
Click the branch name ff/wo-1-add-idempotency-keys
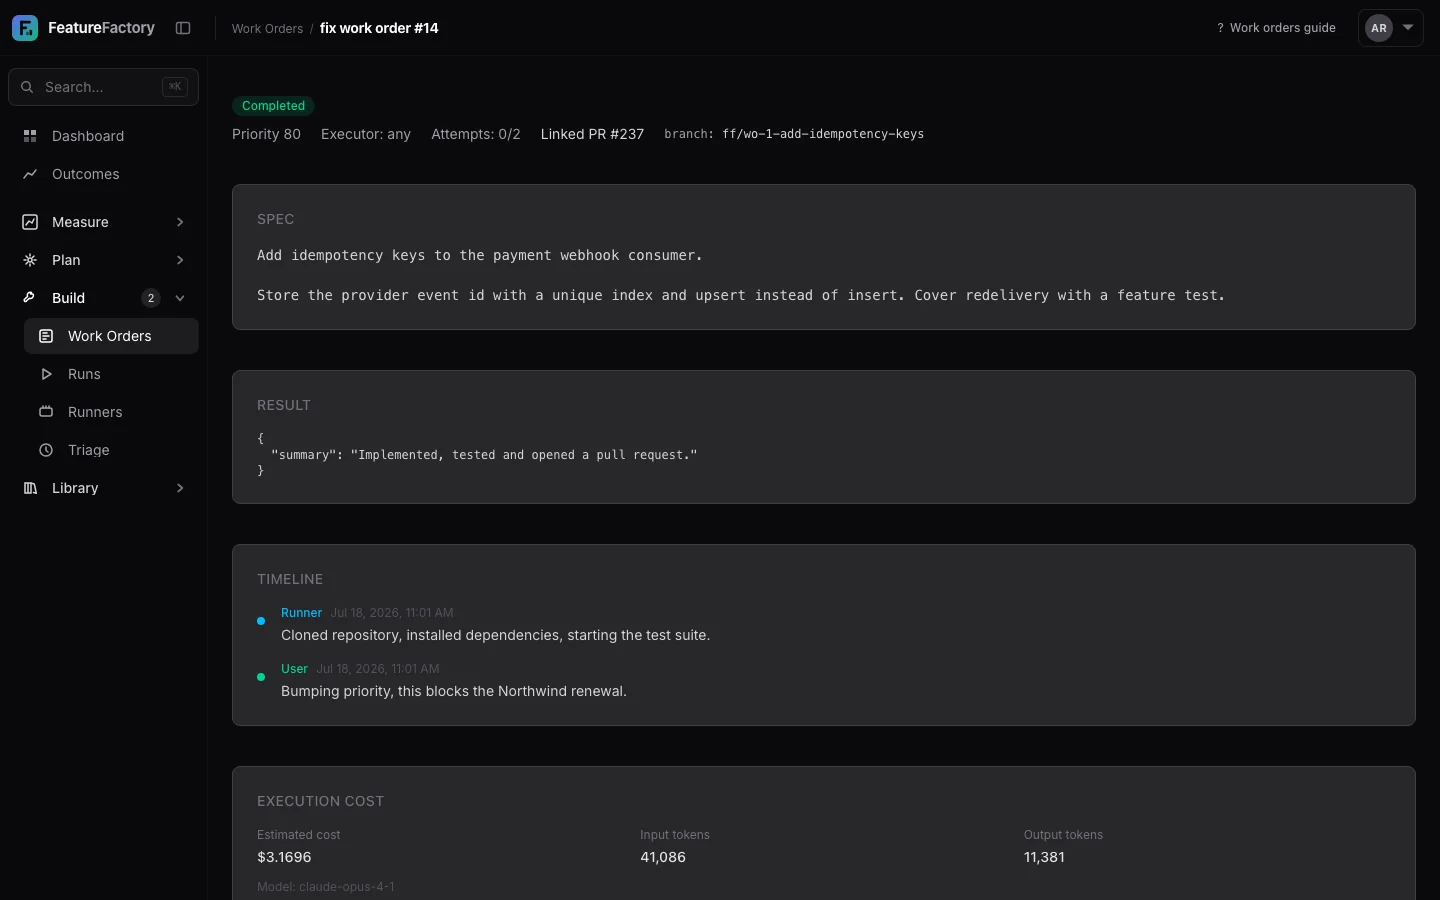(x=823, y=134)
